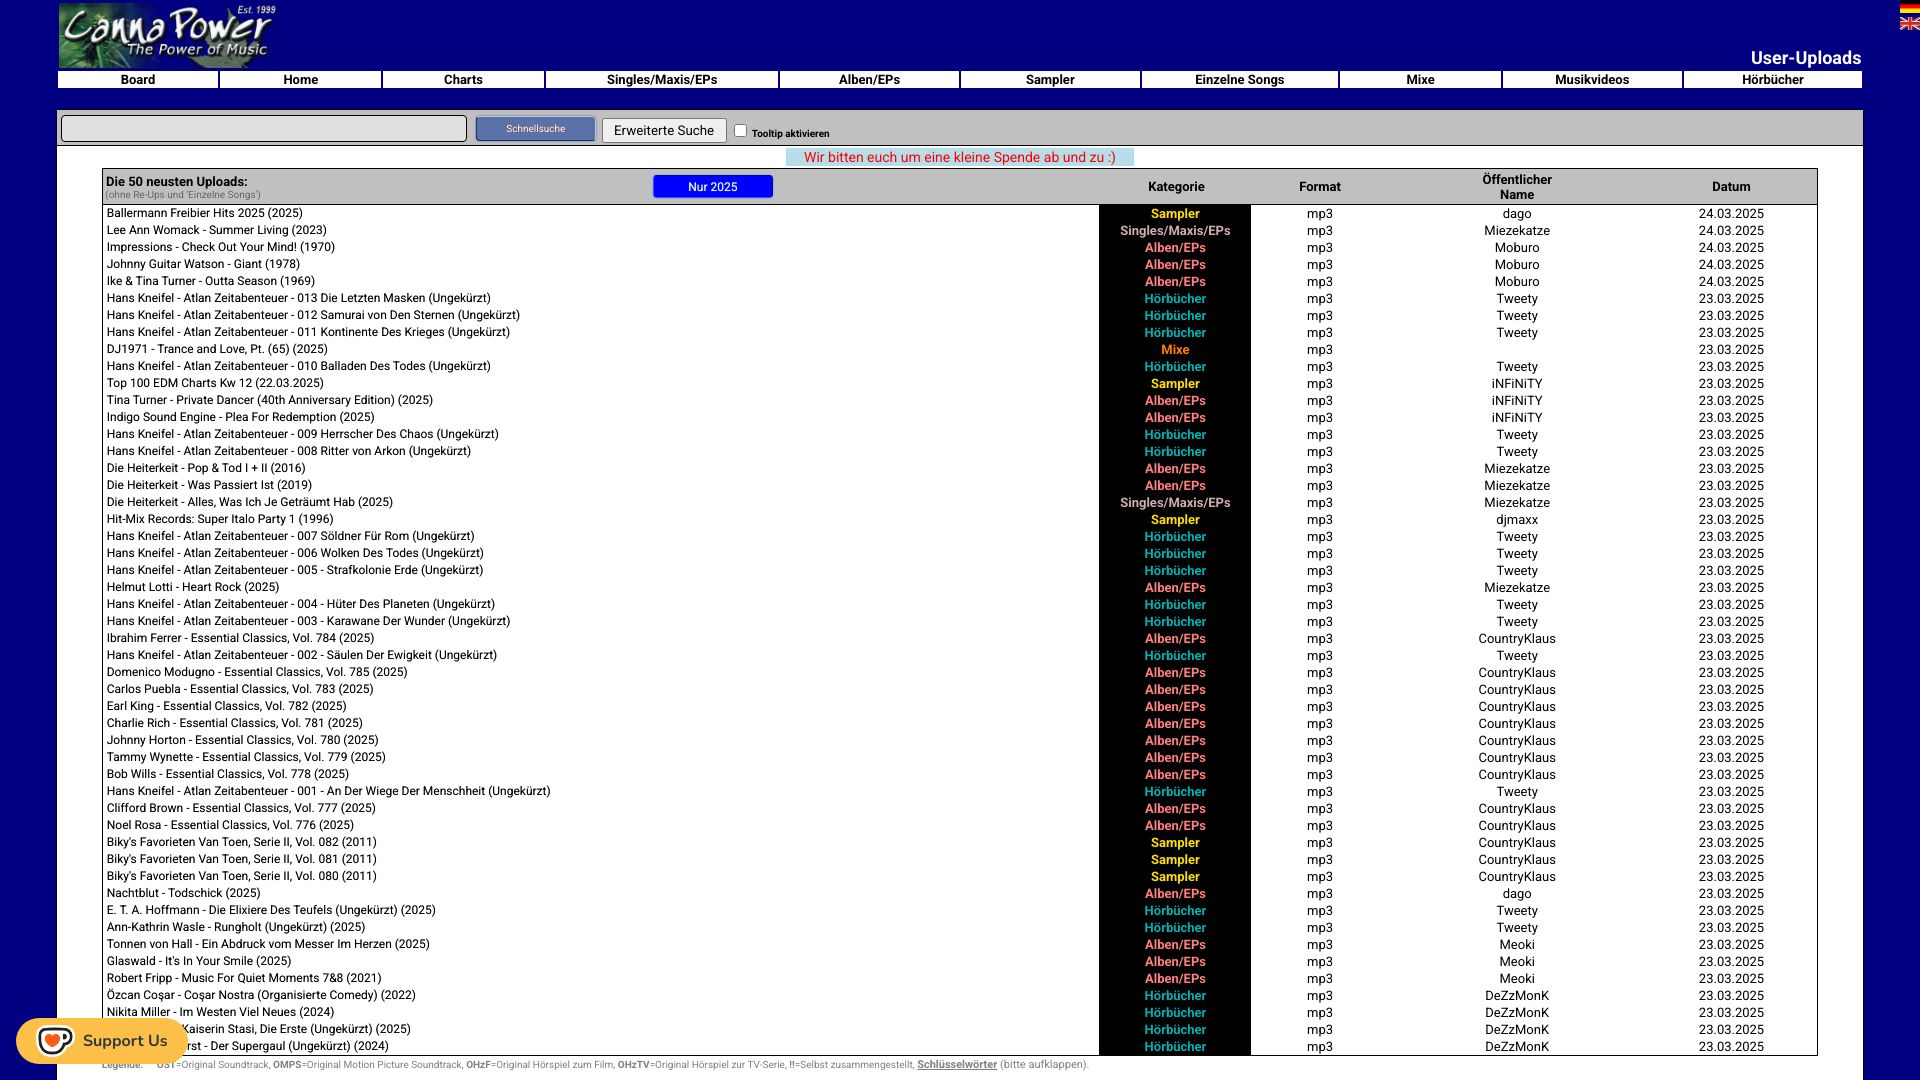Click the CannaPower logo
This screenshot has height=1080, width=1920.
166,35
